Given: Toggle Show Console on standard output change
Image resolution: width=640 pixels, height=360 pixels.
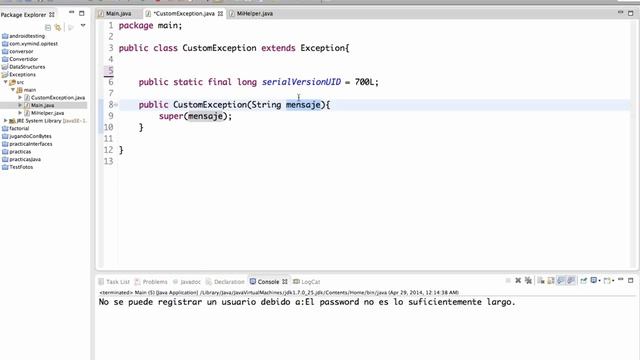Looking at the screenshot, I should [x=561, y=280].
